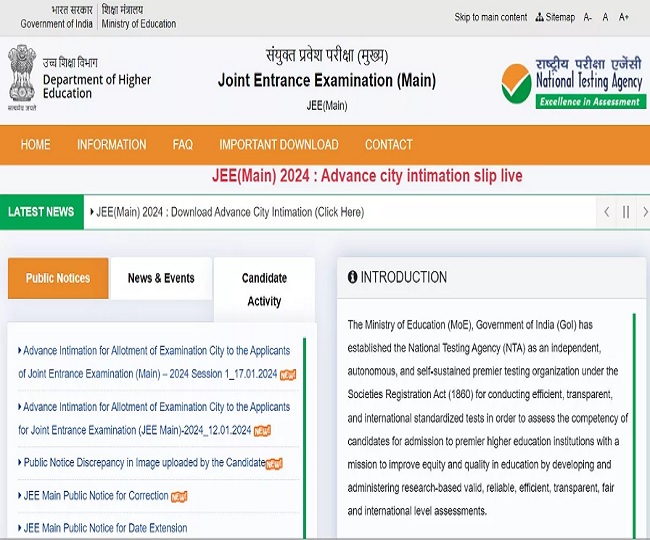The height and width of the screenshot is (540, 650).
Task: Click the Hindi title संयुक्त प्रवेश परीक्षा
Action: point(327,56)
